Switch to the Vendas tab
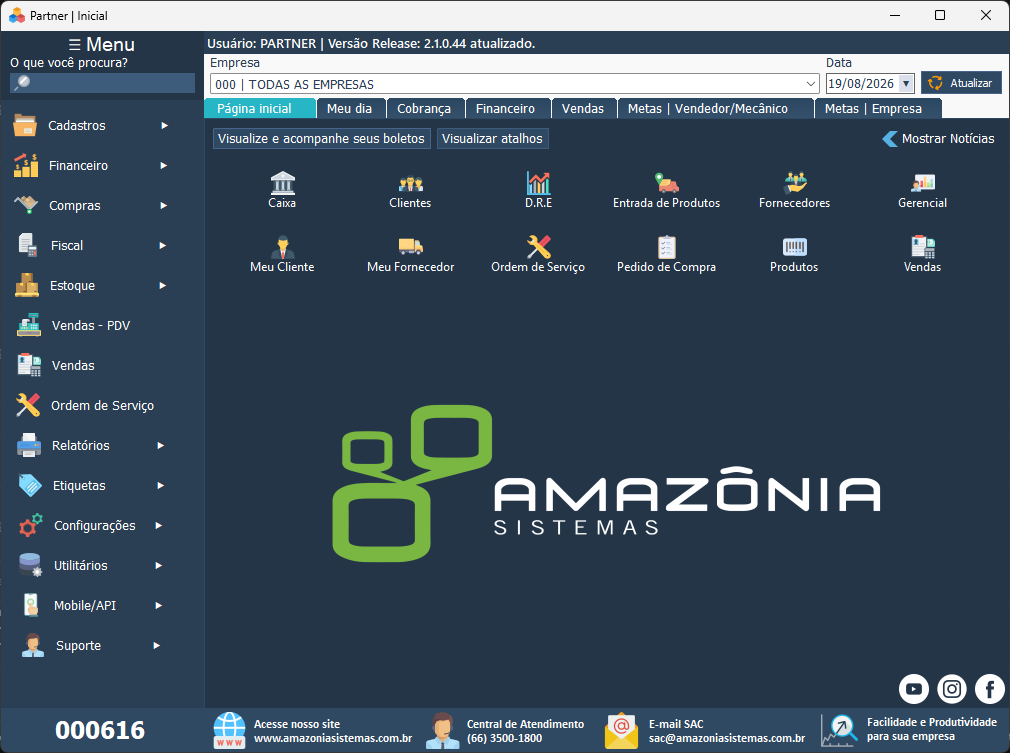 click(584, 108)
